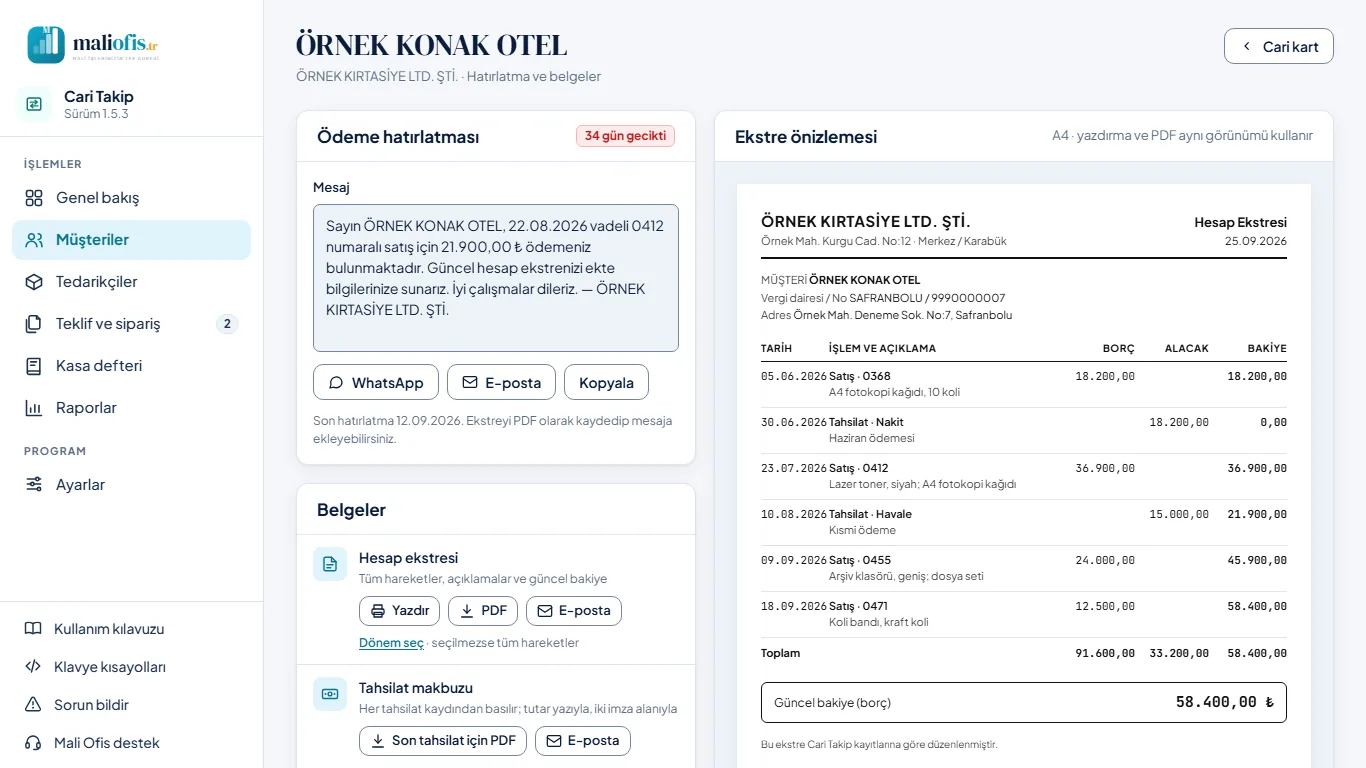This screenshot has height=768, width=1366.
Task: Click the Tahsilat · Nakit row
Action: coord(1024,430)
